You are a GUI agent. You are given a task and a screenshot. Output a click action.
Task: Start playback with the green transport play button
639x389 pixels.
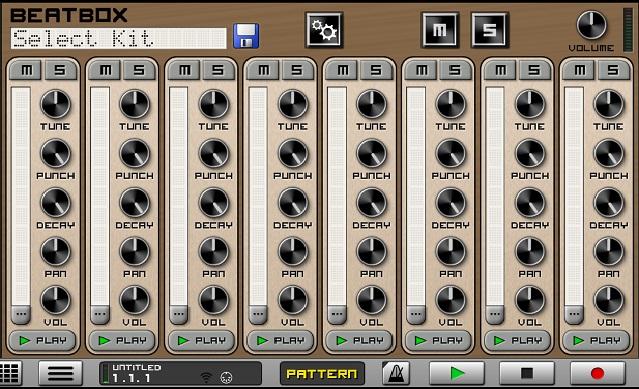[457, 373]
